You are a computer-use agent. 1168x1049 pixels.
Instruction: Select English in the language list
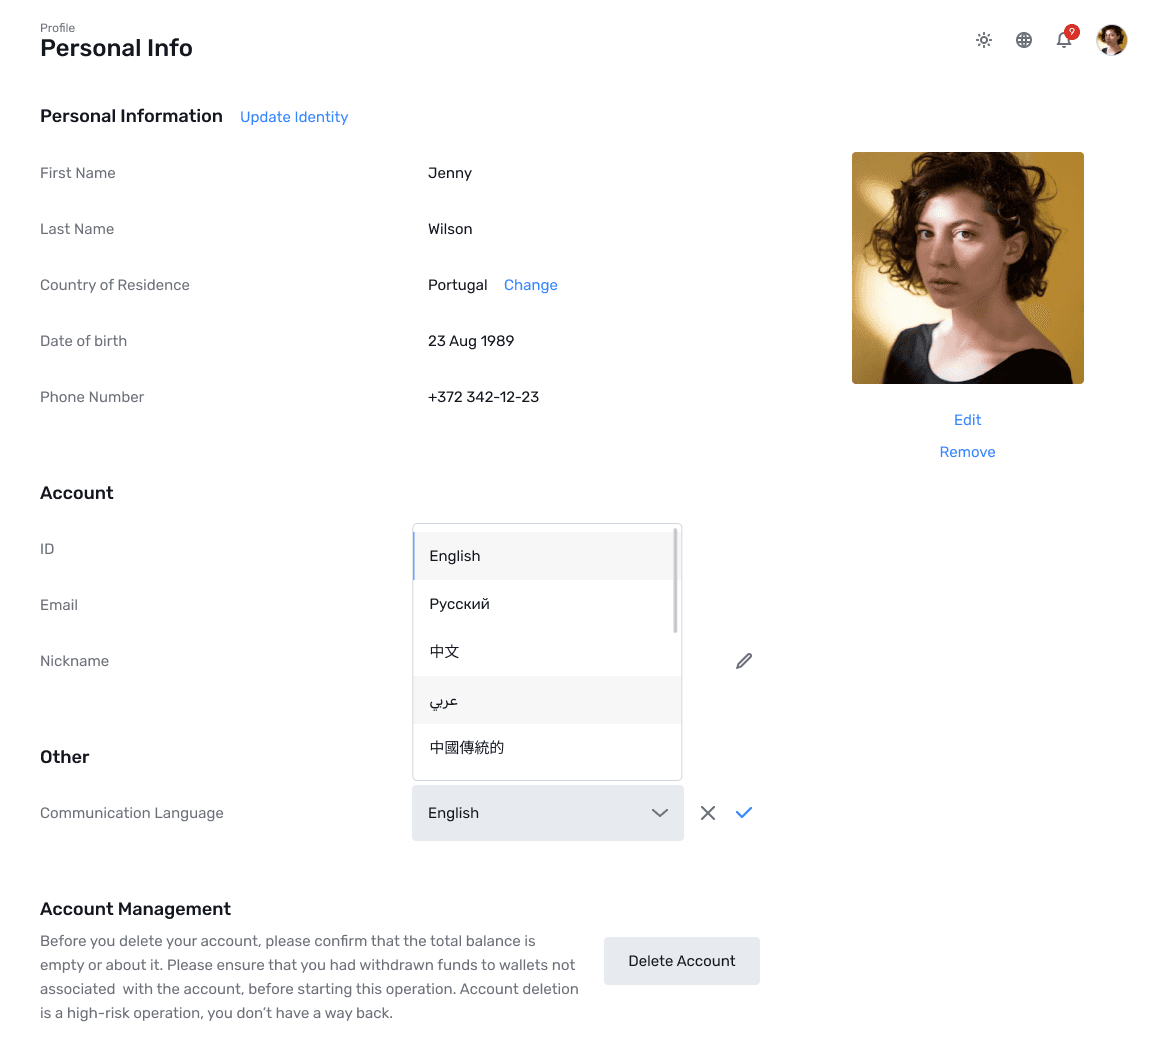pos(455,555)
